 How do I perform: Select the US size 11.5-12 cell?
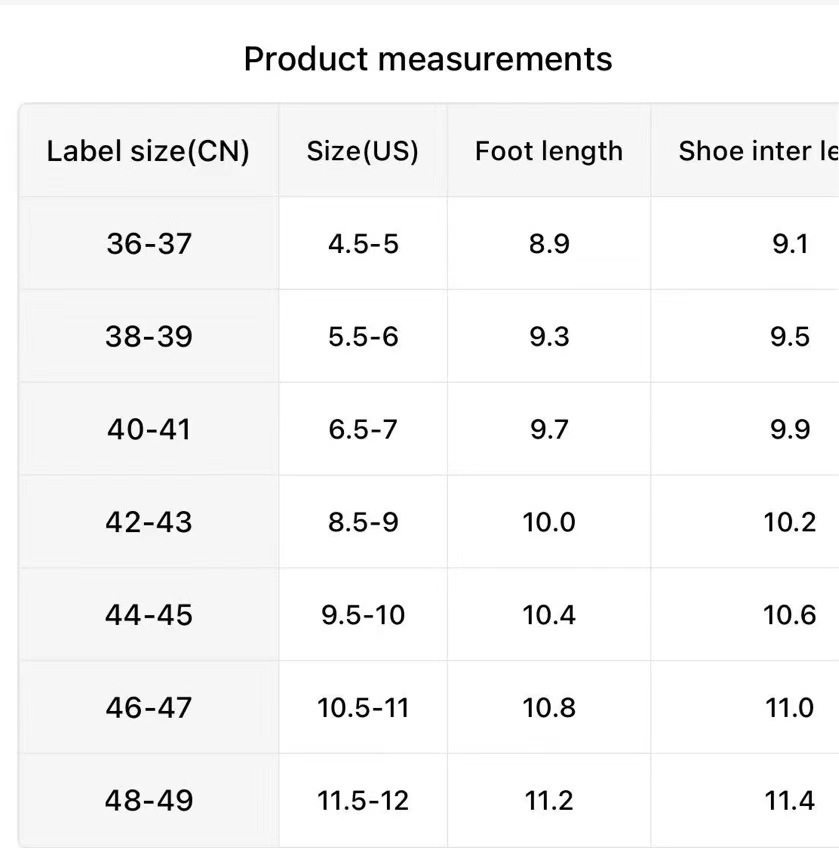pyautogui.click(x=363, y=800)
